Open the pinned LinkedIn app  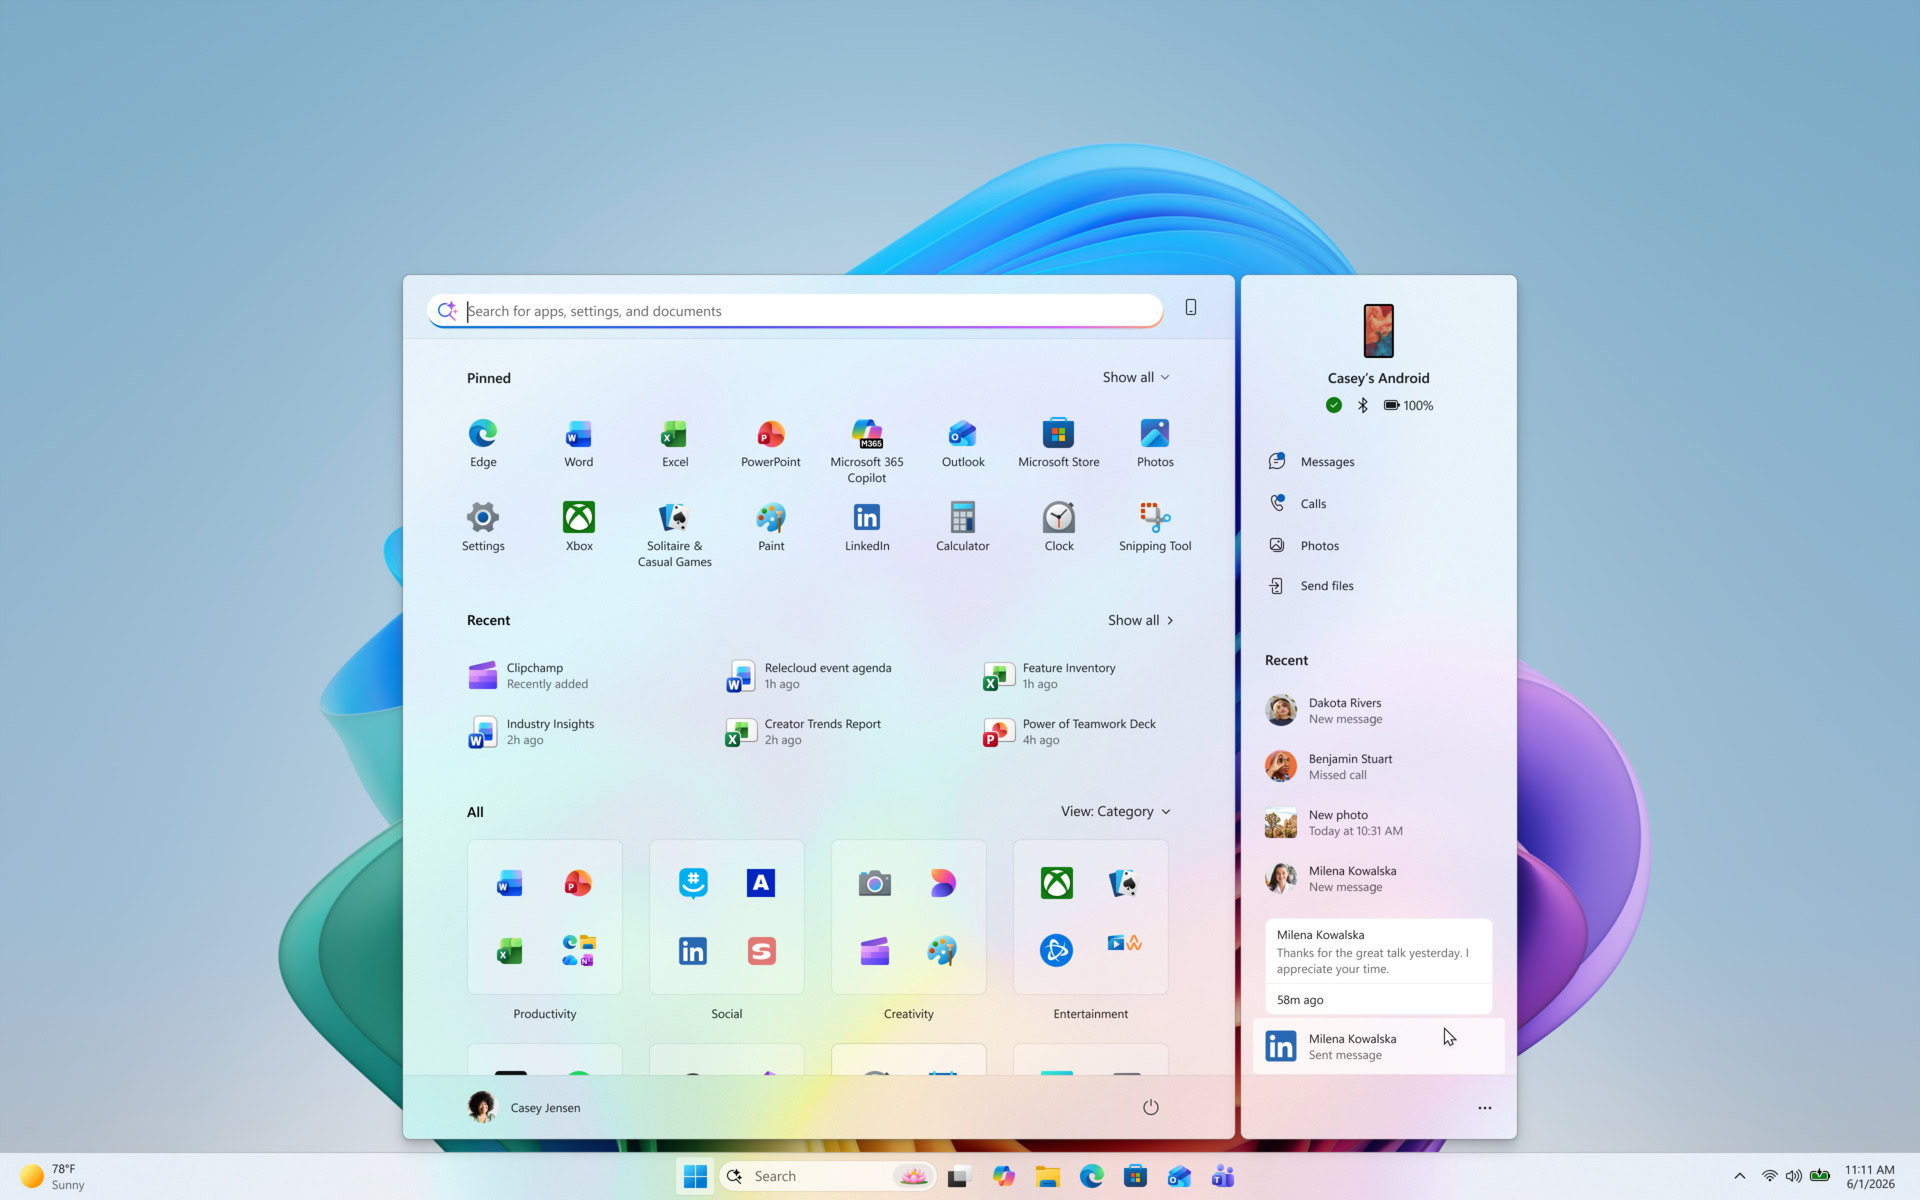[867, 527]
